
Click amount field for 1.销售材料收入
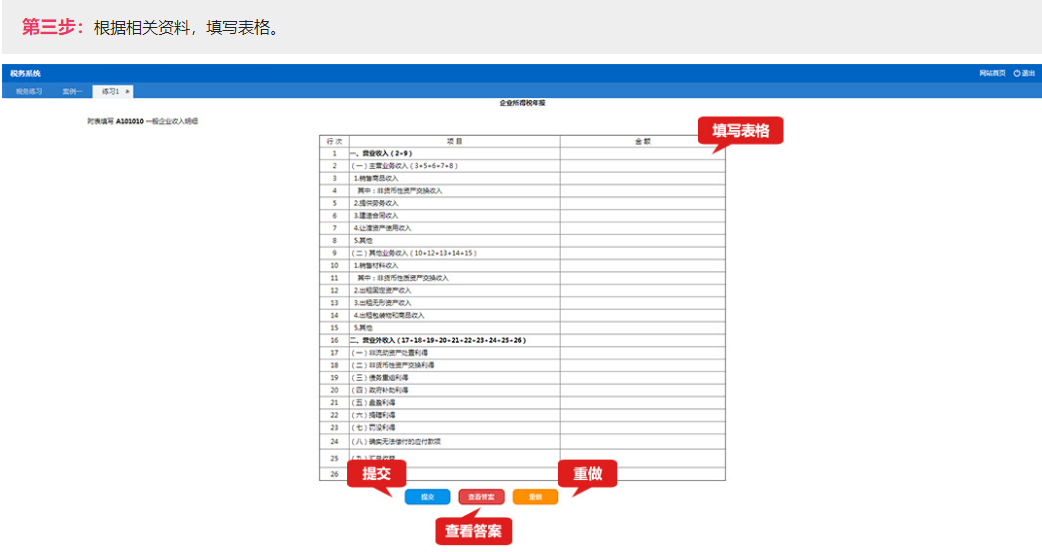(643, 266)
